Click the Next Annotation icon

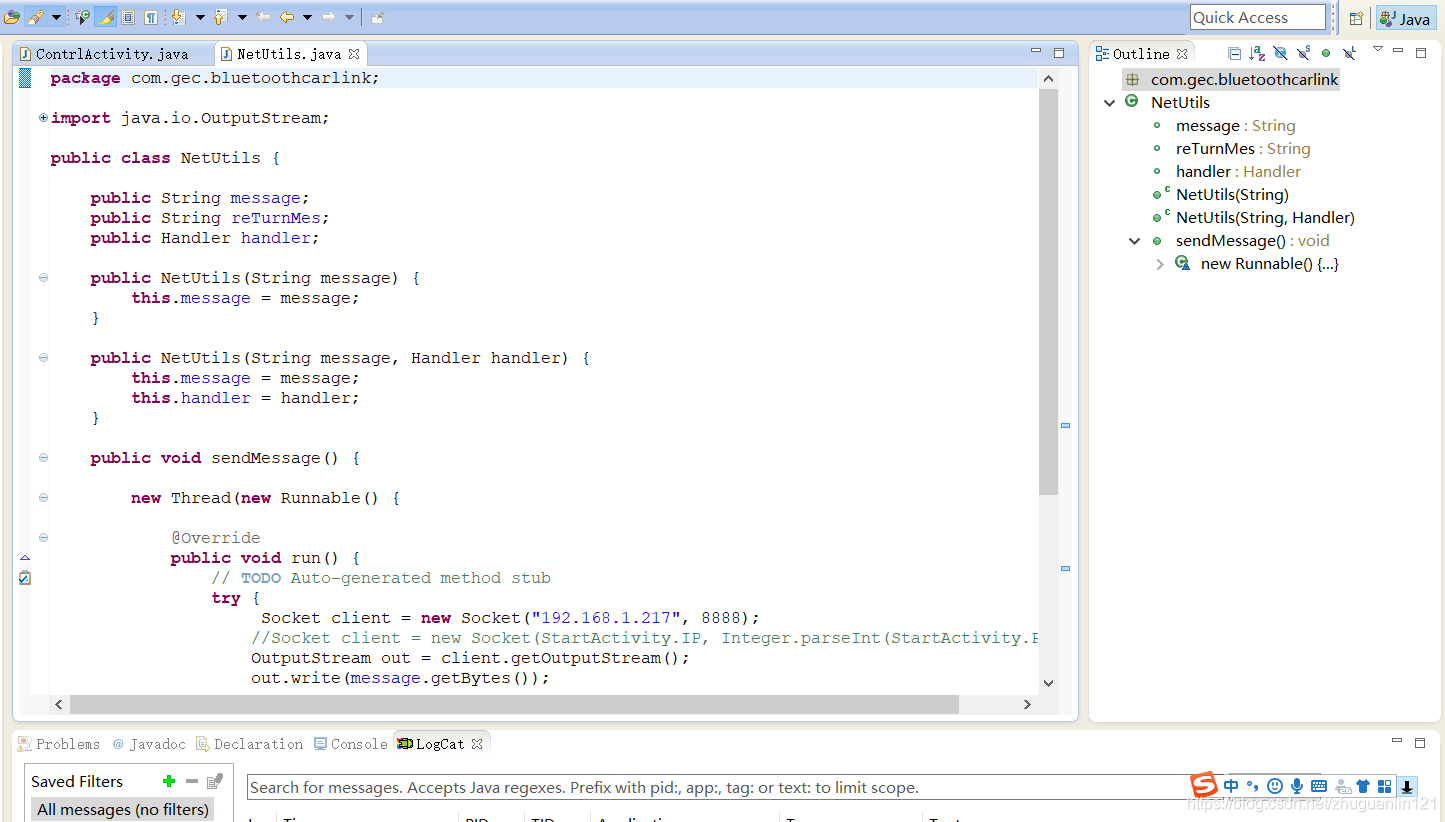click(x=178, y=17)
